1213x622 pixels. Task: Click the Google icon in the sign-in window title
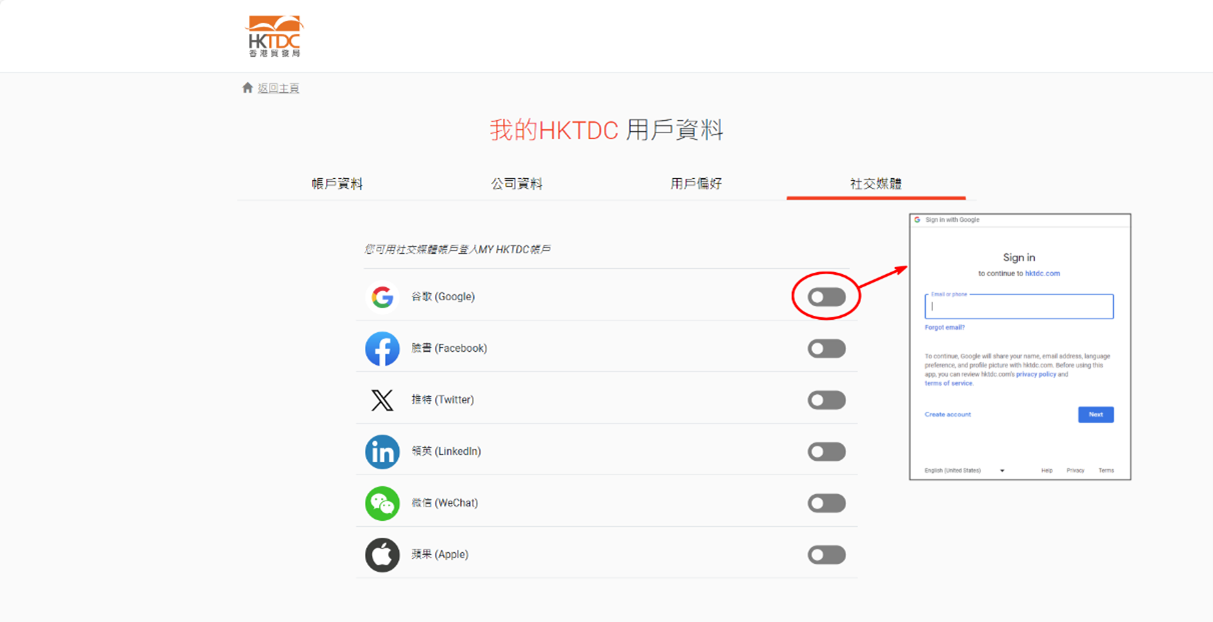[917, 220]
